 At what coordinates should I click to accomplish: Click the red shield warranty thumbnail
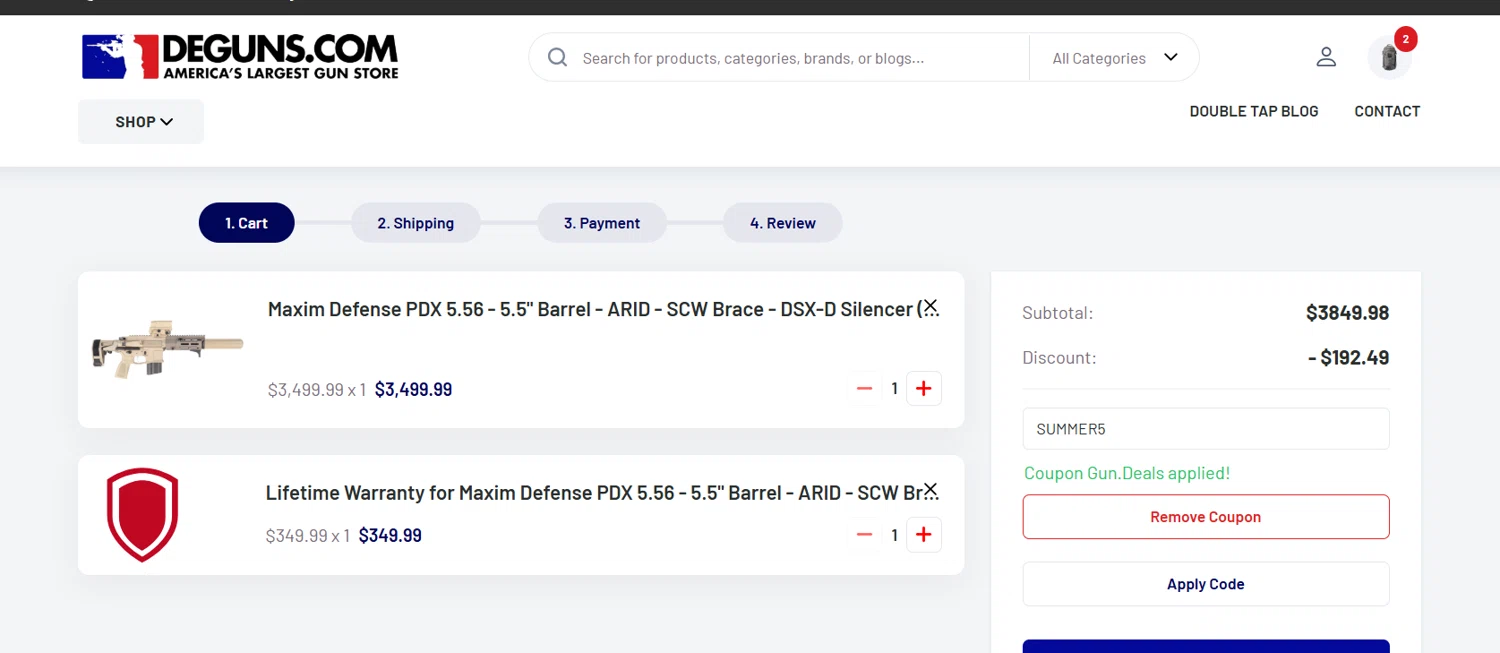click(x=142, y=515)
